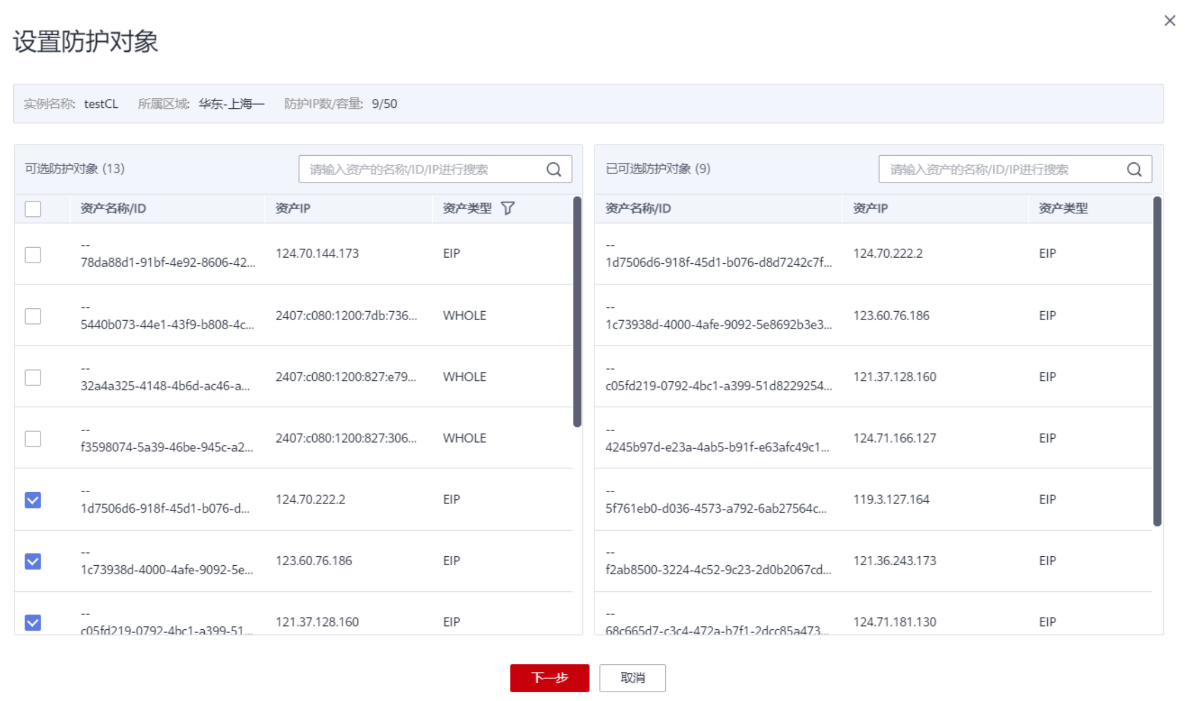Check the row with ID f3598074-5a39-46be
Image resolution: width=1191 pixels, height=701 pixels.
pyautogui.click(x=33, y=439)
